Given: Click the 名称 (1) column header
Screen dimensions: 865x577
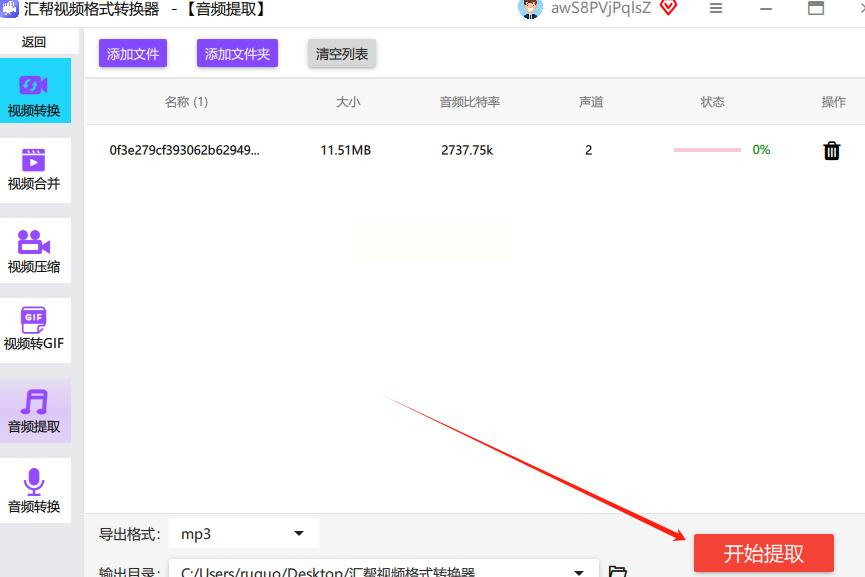Looking at the screenshot, I should click(186, 102).
